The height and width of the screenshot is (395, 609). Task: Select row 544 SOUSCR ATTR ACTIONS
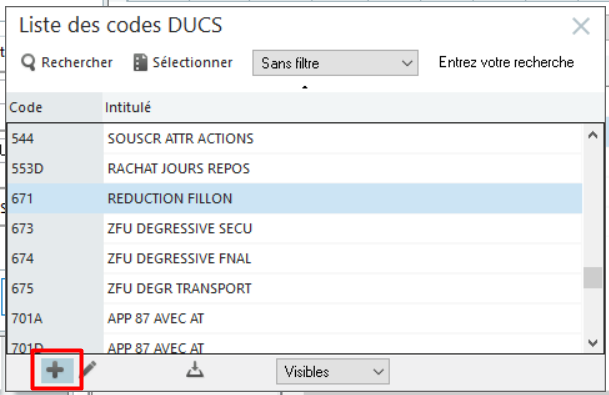coord(295,139)
